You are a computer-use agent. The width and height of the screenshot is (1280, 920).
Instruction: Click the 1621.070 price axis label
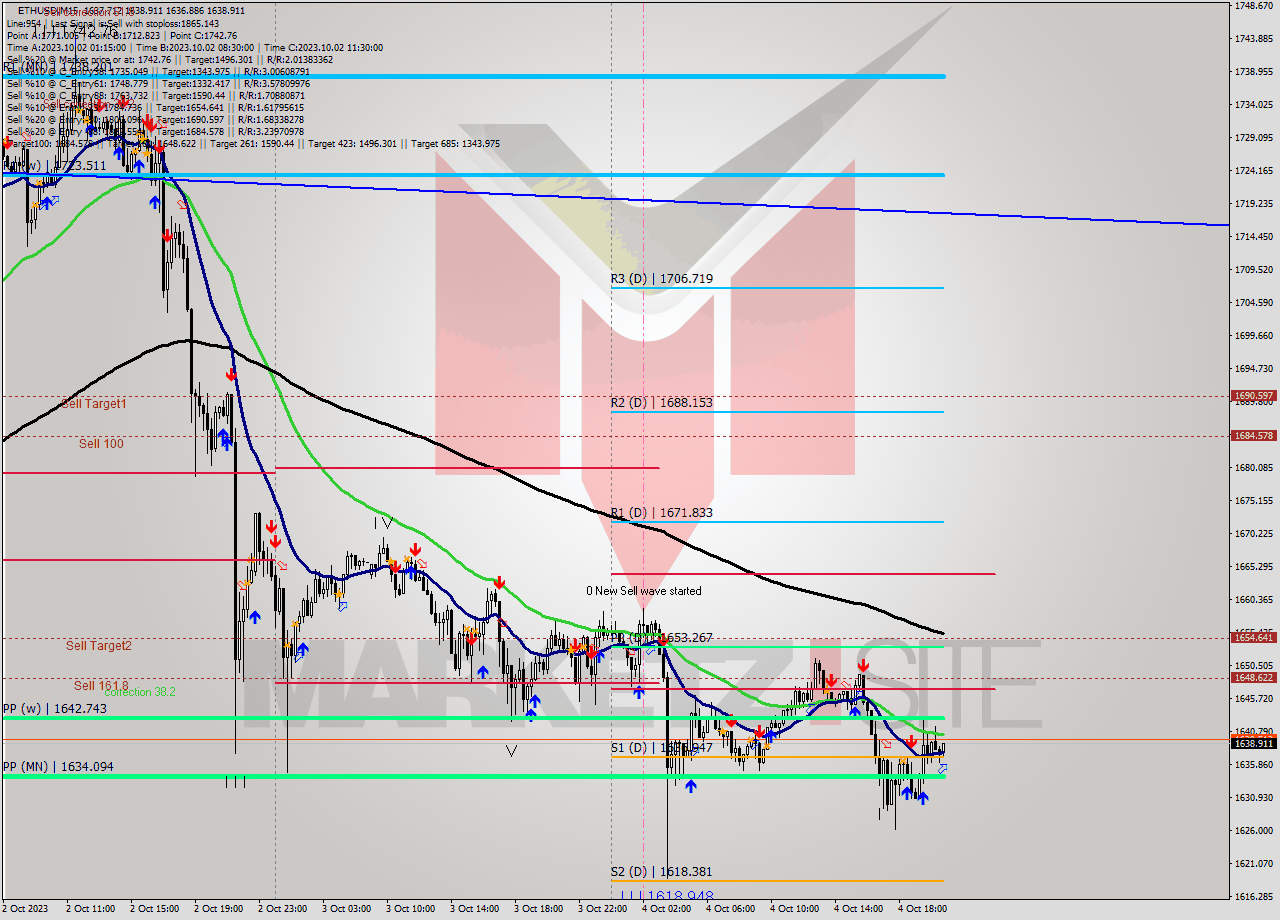pyautogui.click(x=1253, y=864)
